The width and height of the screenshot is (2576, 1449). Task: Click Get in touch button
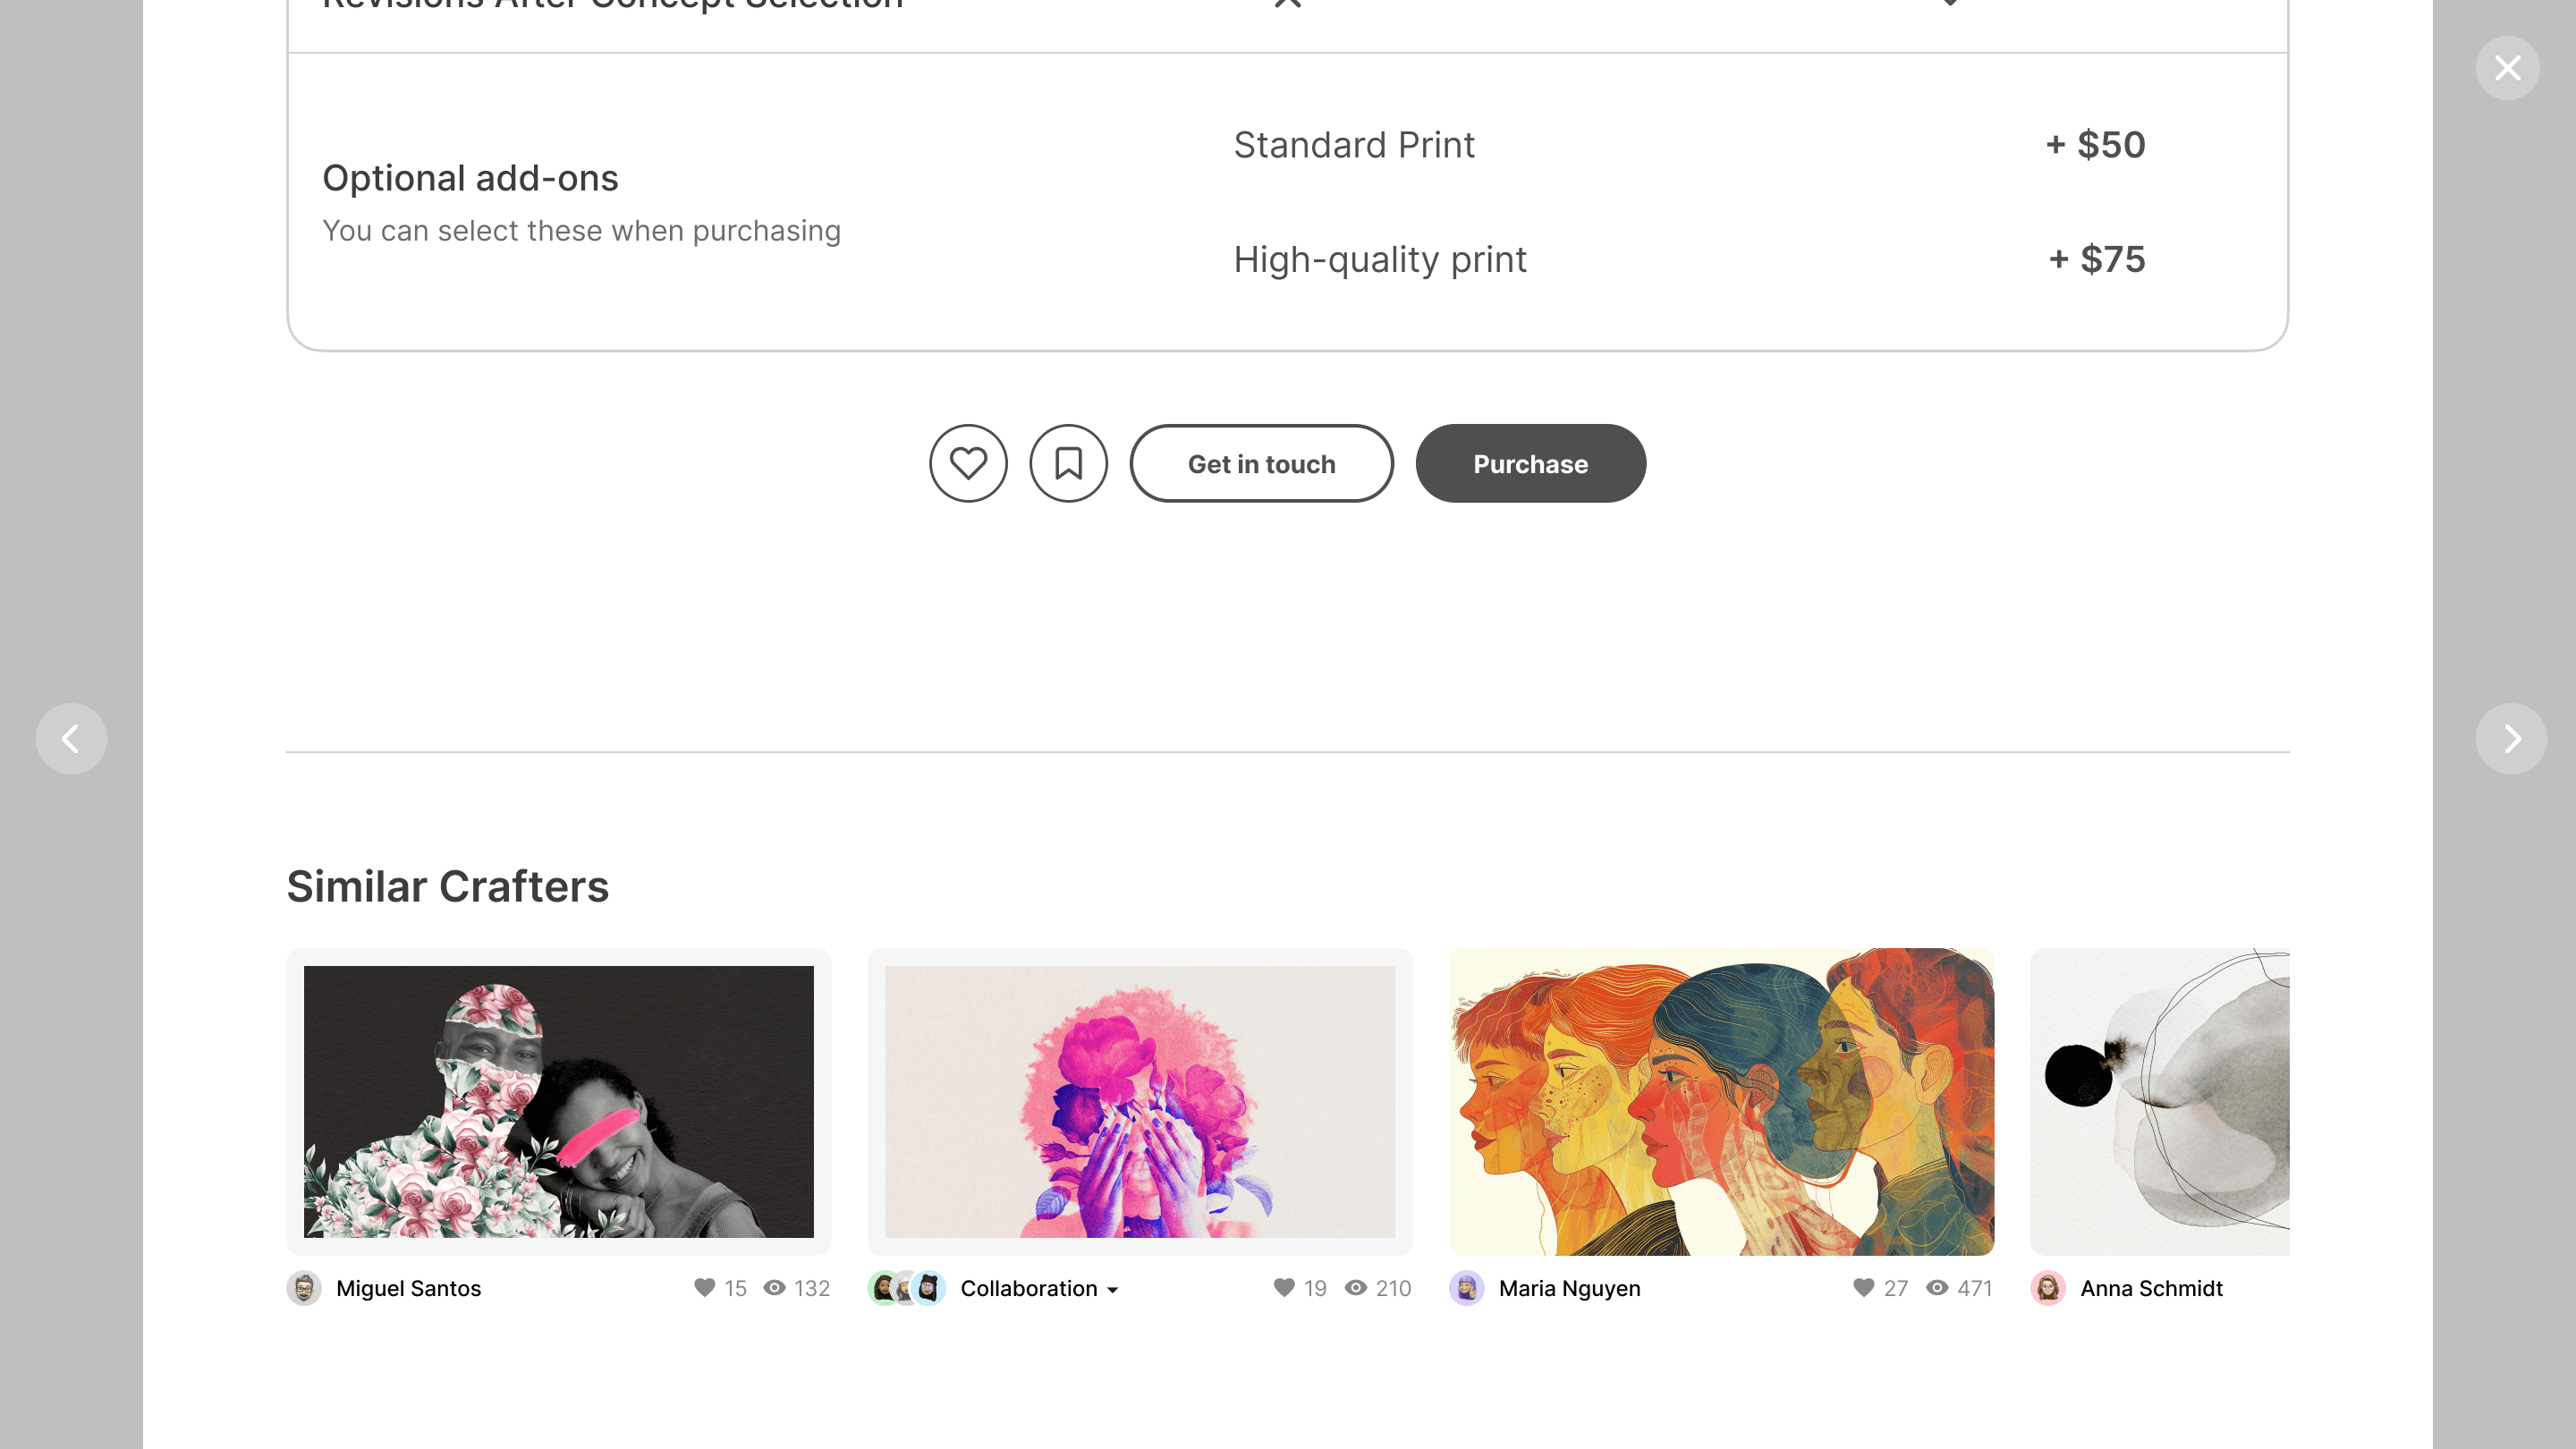[1261, 463]
